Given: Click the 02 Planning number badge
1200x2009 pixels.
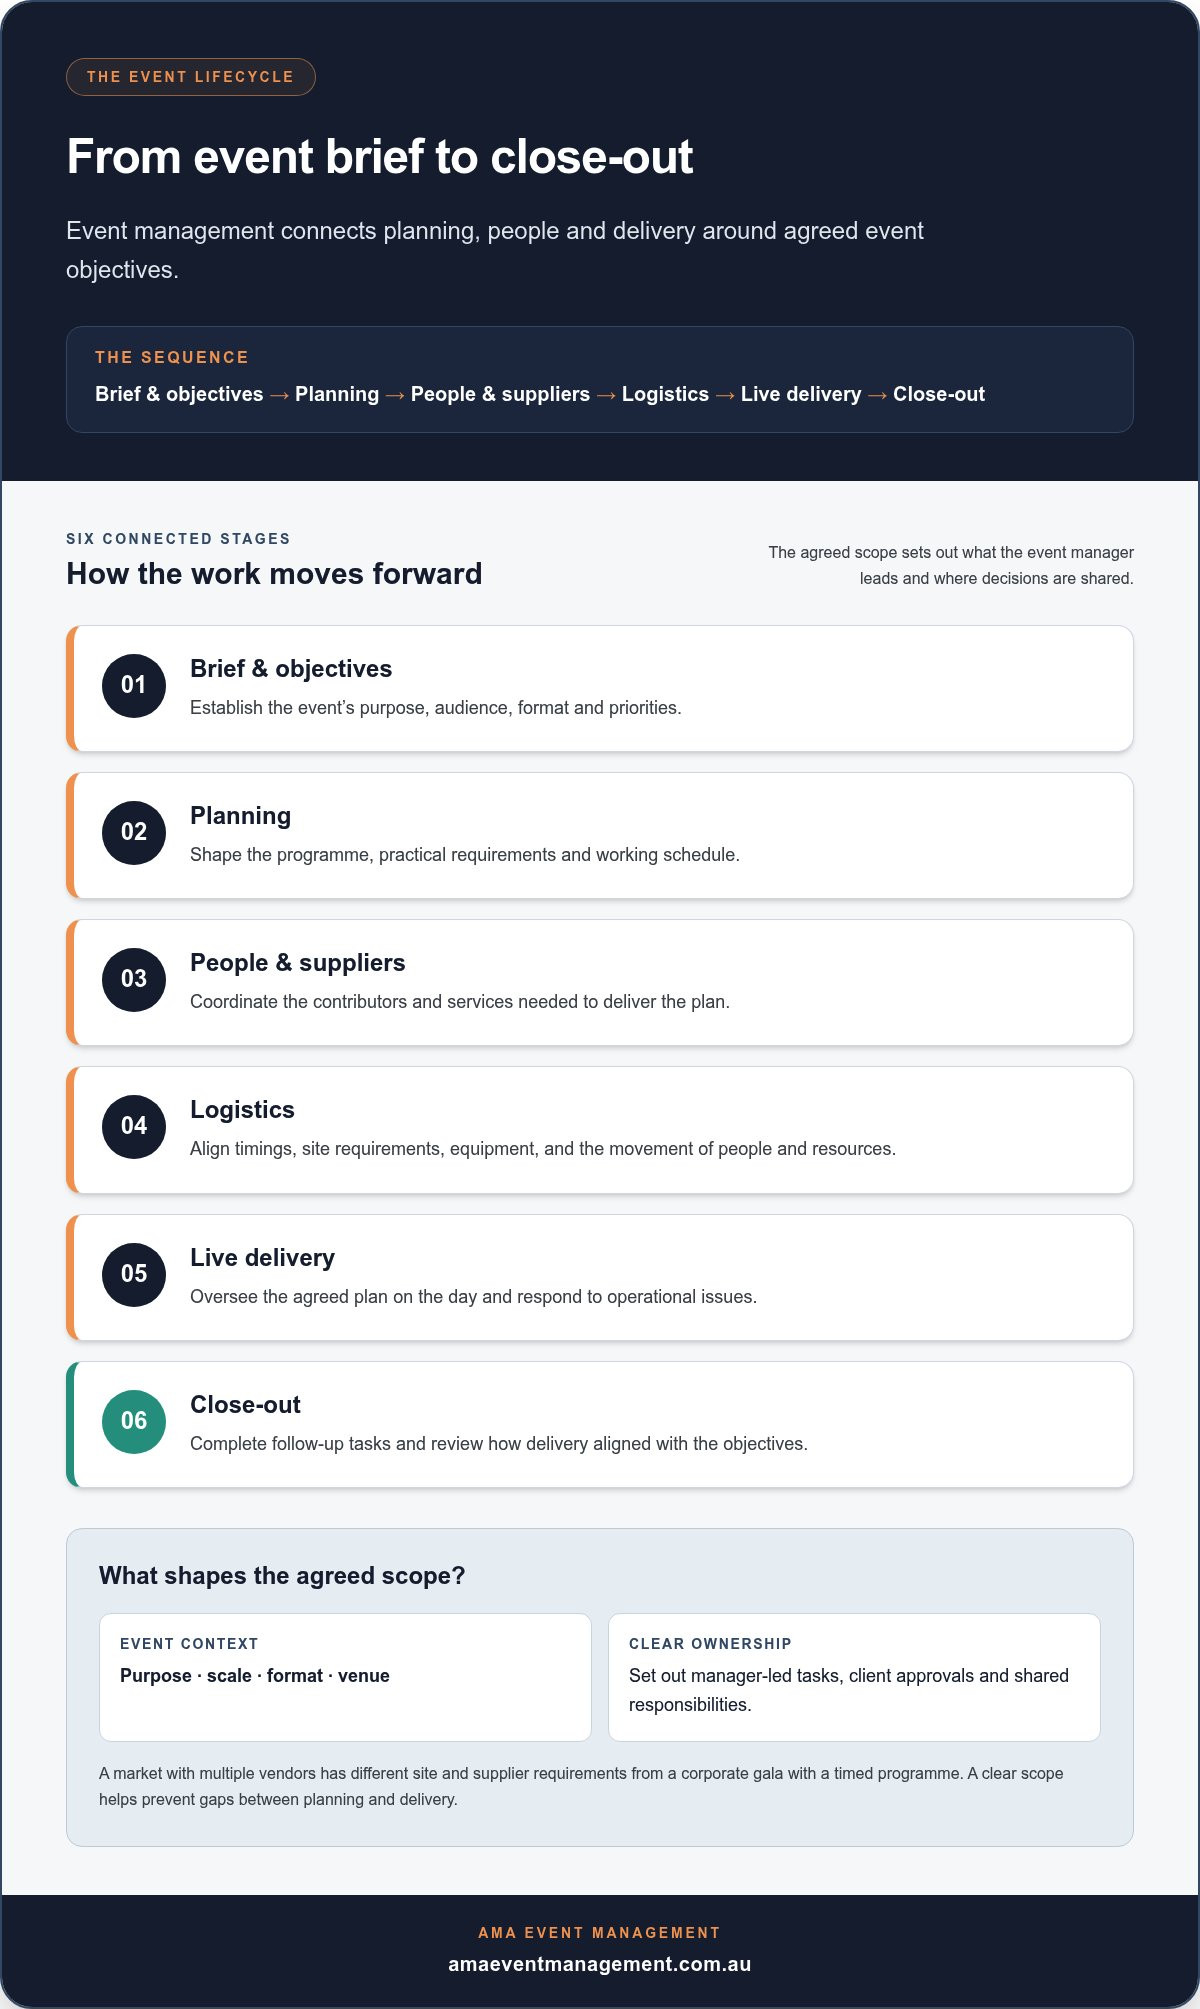Looking at the screenshot, I should point(134,833).
